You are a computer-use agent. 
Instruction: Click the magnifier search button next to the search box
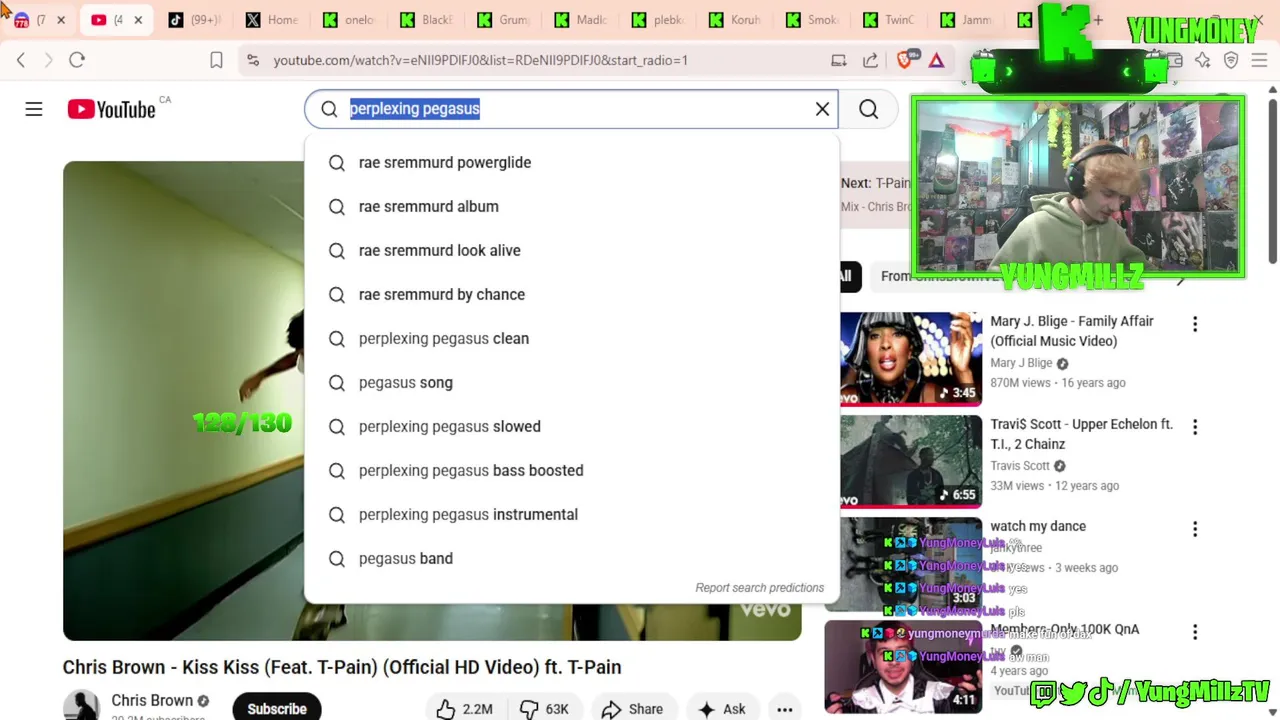868,109
